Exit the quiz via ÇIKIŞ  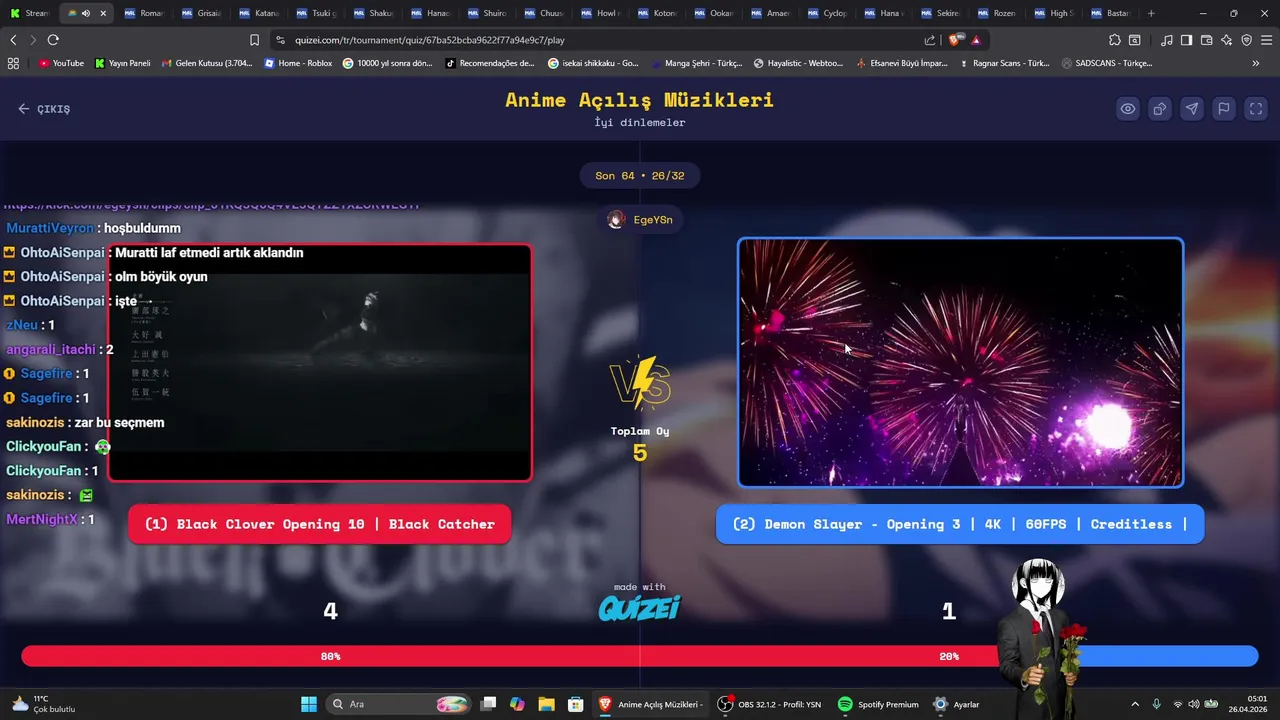(x=44, y=109)
